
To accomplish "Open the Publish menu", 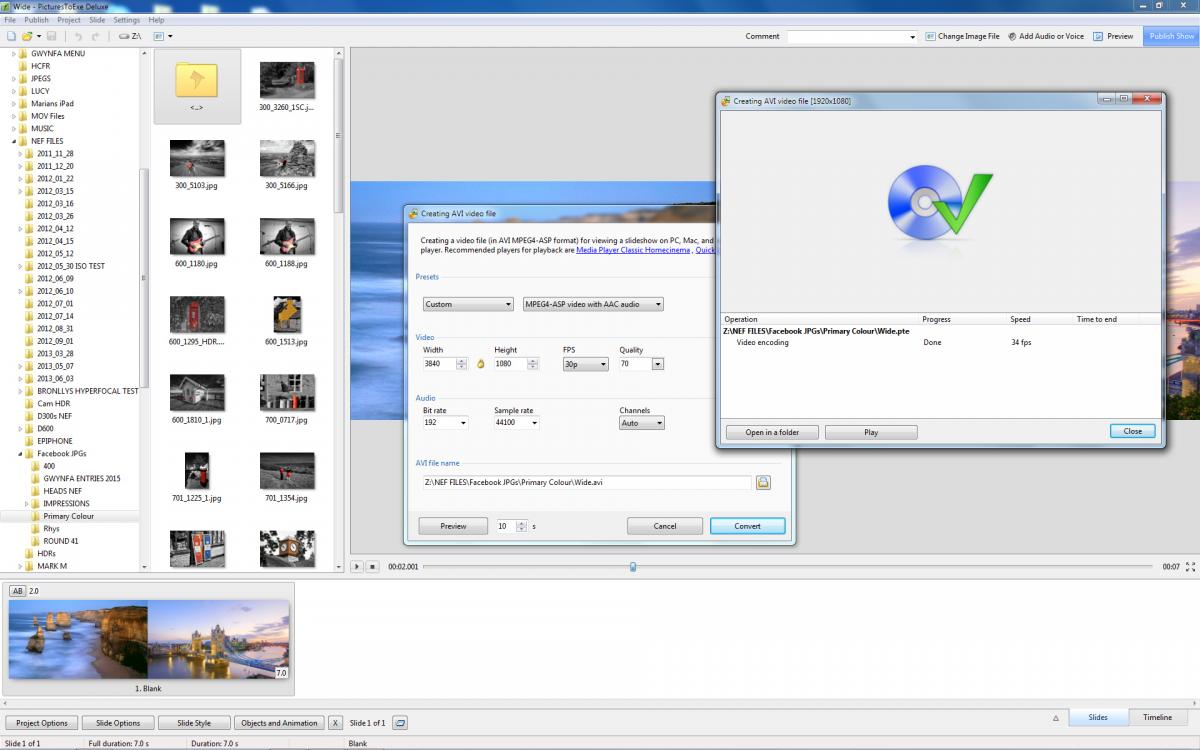I will 36,20.
